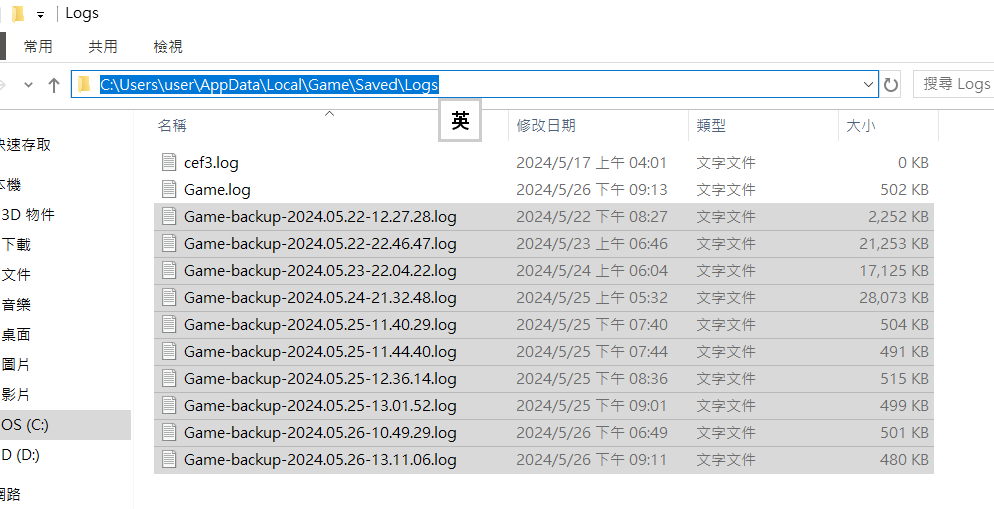Viewport: 994px width, 509px height.
Task: Click icon of Game-backup-2024.05.22-22.46.47.log
Action: click(169, 243)
